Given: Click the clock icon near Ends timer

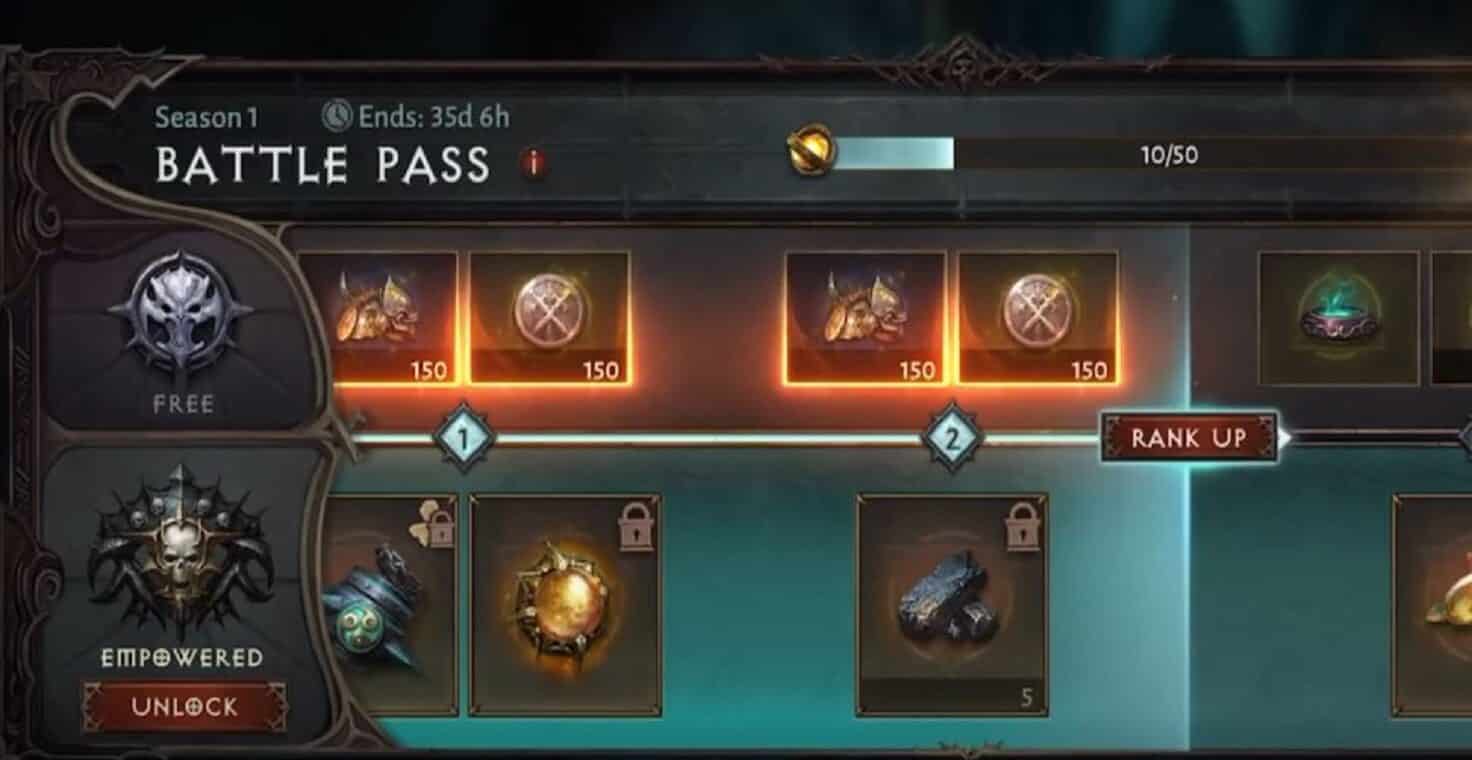Looking at the screenshot, I should [337, 117].
